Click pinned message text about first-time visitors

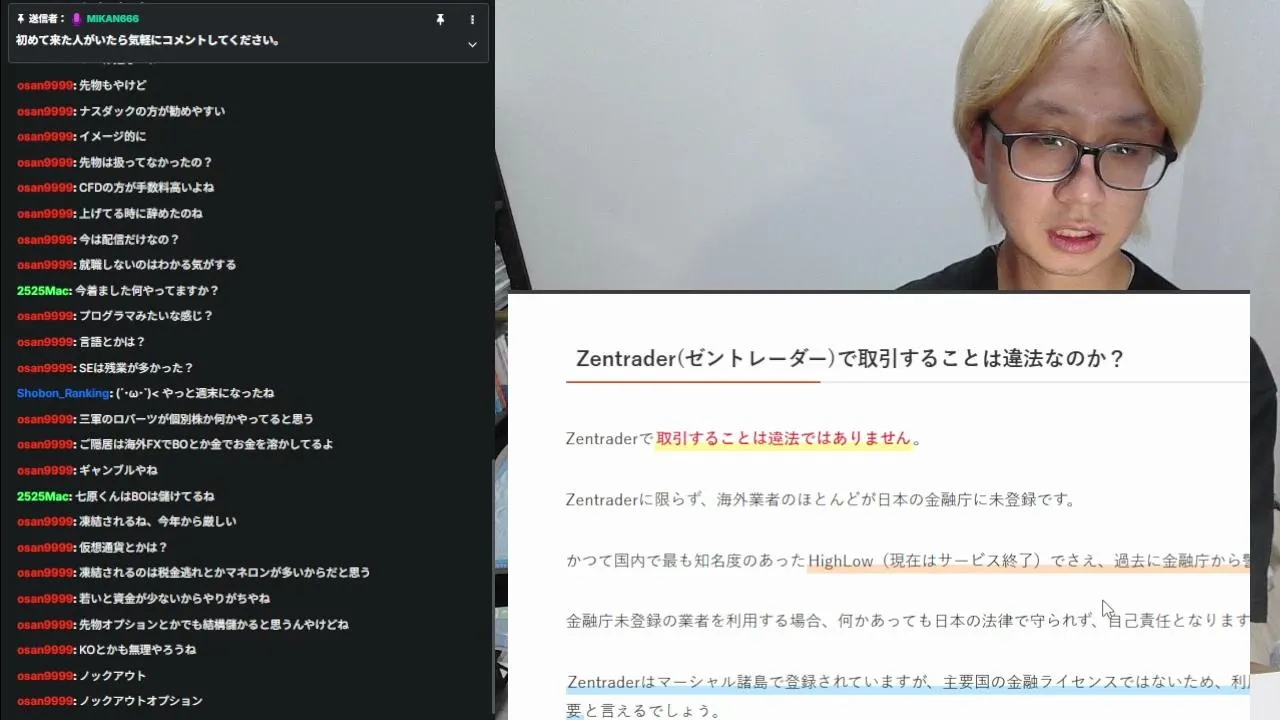point(148,41)
